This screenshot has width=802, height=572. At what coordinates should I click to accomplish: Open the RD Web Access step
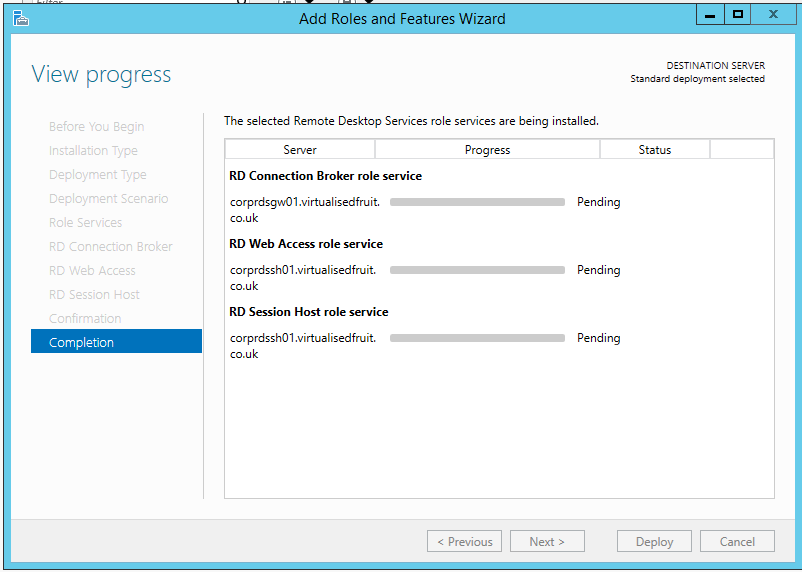pyautogui.click(x=92, y=270)
